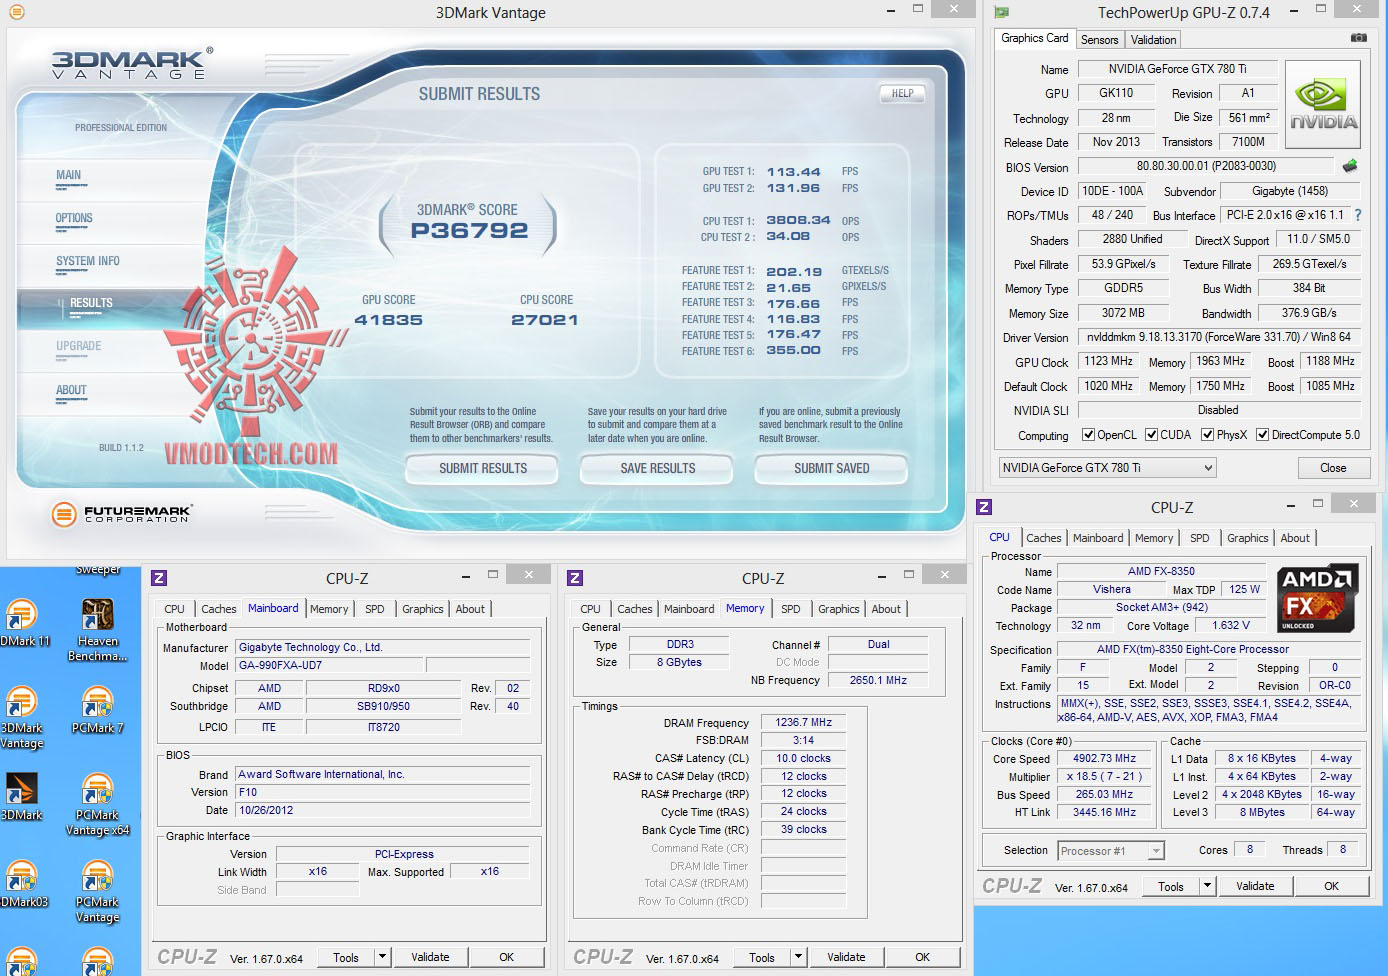Open the SPD tab in CPU-Z Memory window

click(x=790, y=609)
